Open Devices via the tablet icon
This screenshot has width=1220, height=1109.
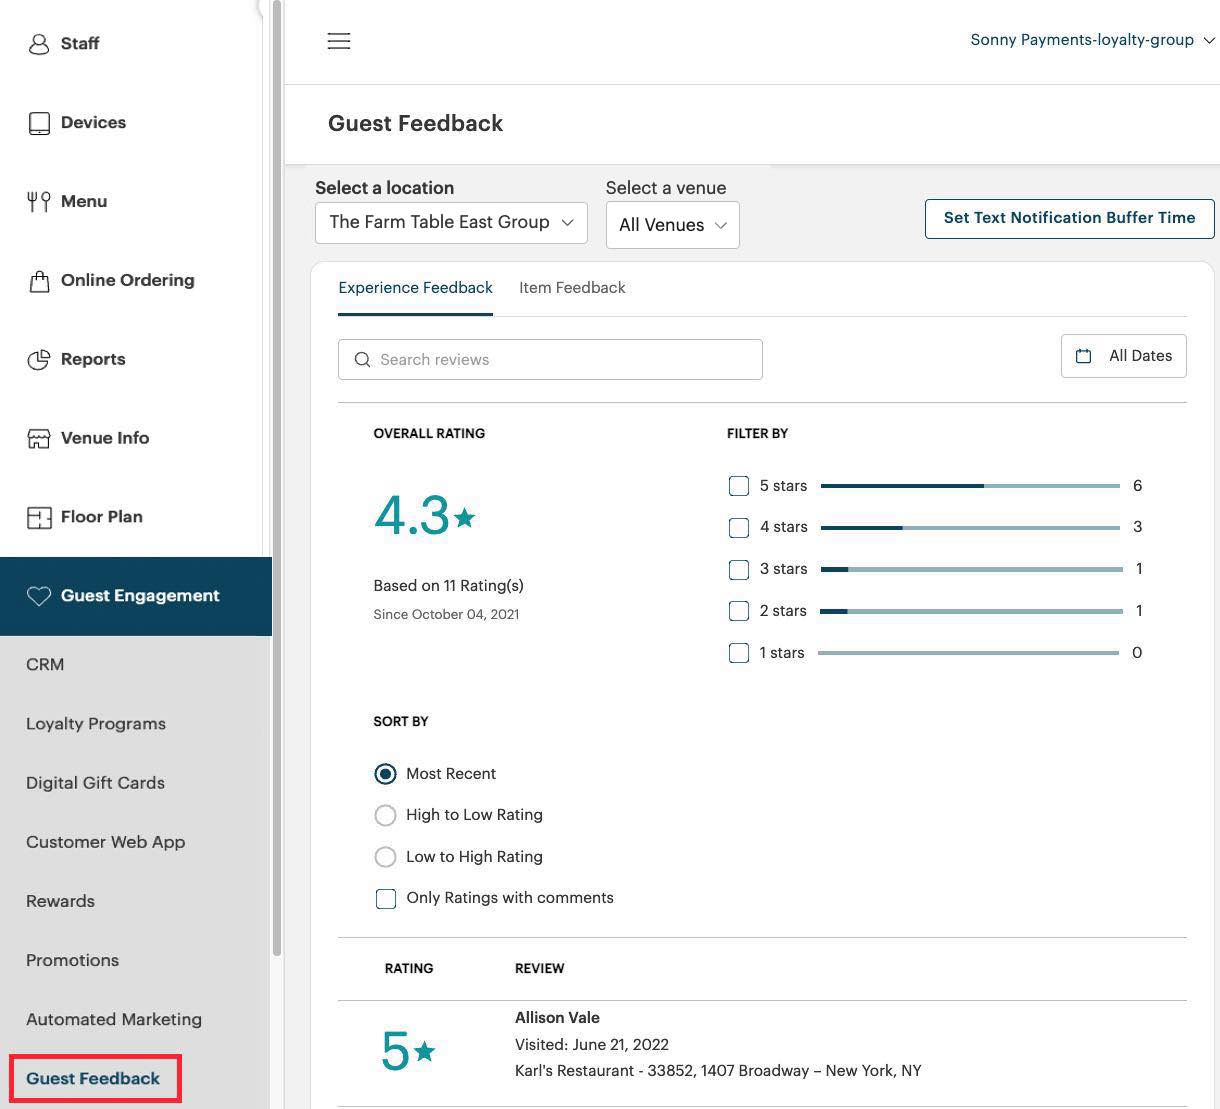(x=39, y=123)
